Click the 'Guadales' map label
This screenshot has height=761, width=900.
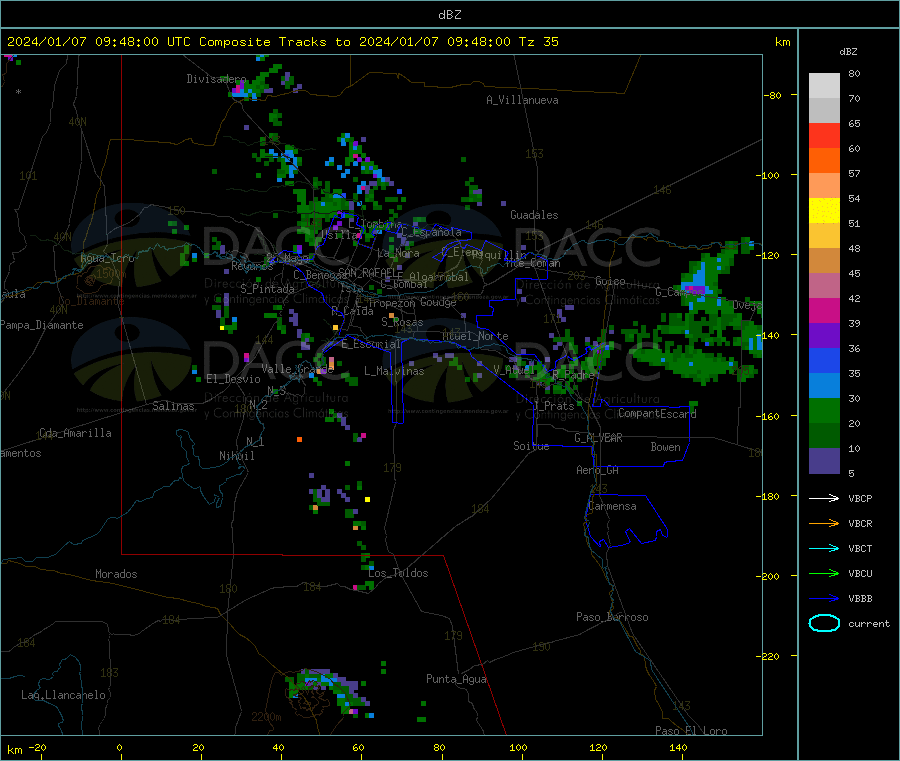tap(534, 215)
